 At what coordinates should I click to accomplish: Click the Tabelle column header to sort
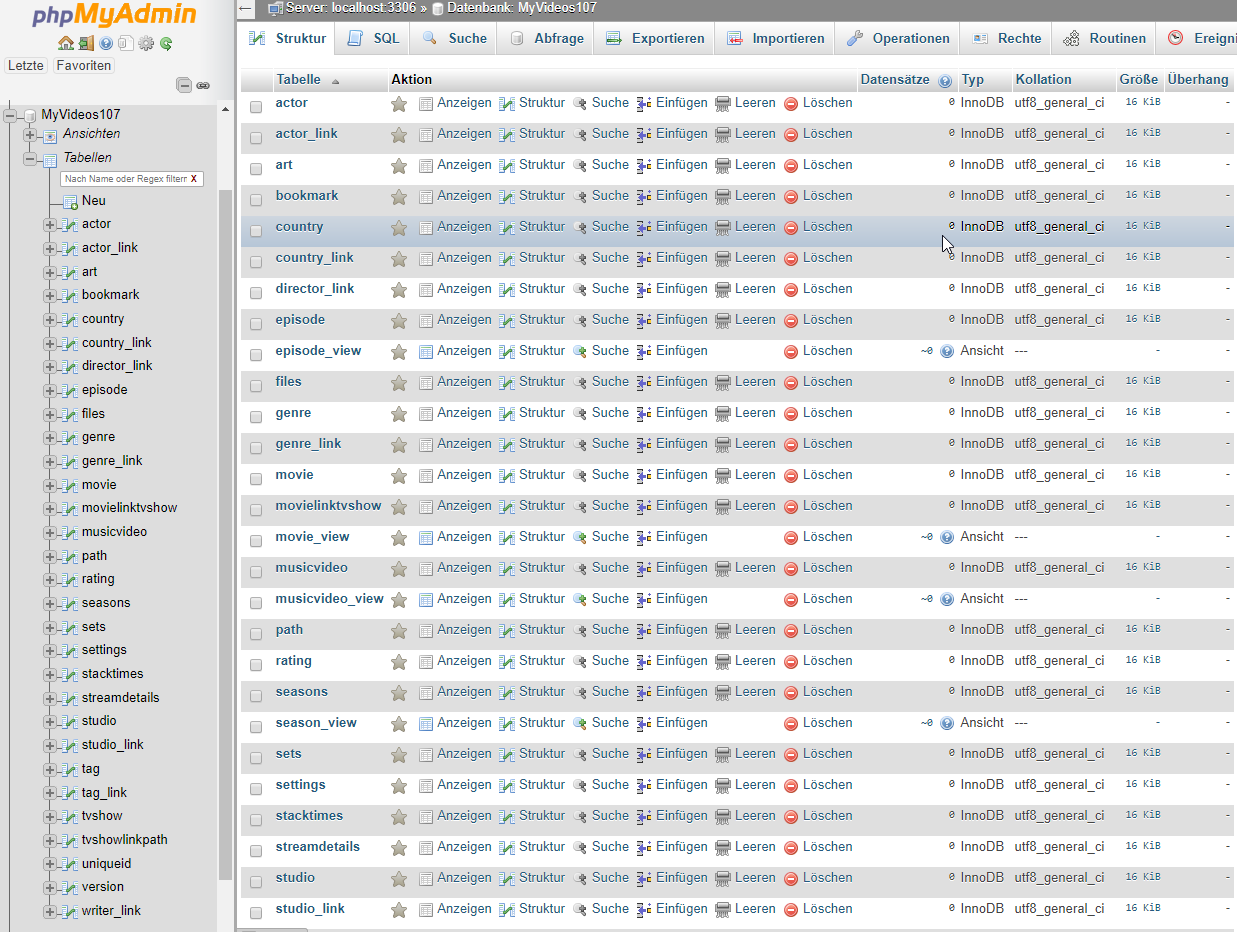pyautogui.click(x=299, y=80)
